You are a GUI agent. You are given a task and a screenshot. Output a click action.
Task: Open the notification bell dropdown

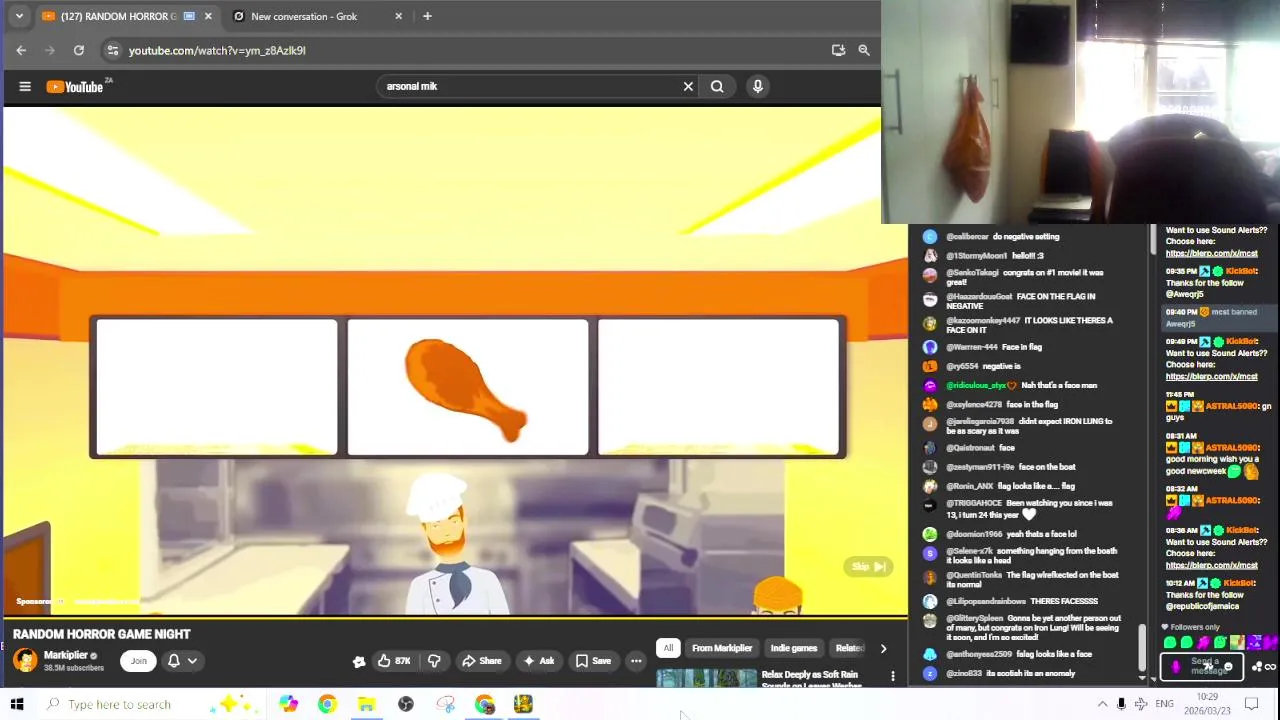coord(181,661)
